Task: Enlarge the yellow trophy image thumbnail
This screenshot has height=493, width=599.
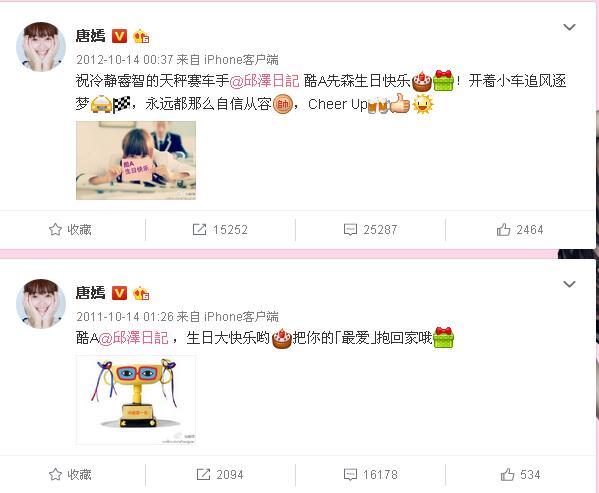Action: pyautogui.click(x=136, y=400)
